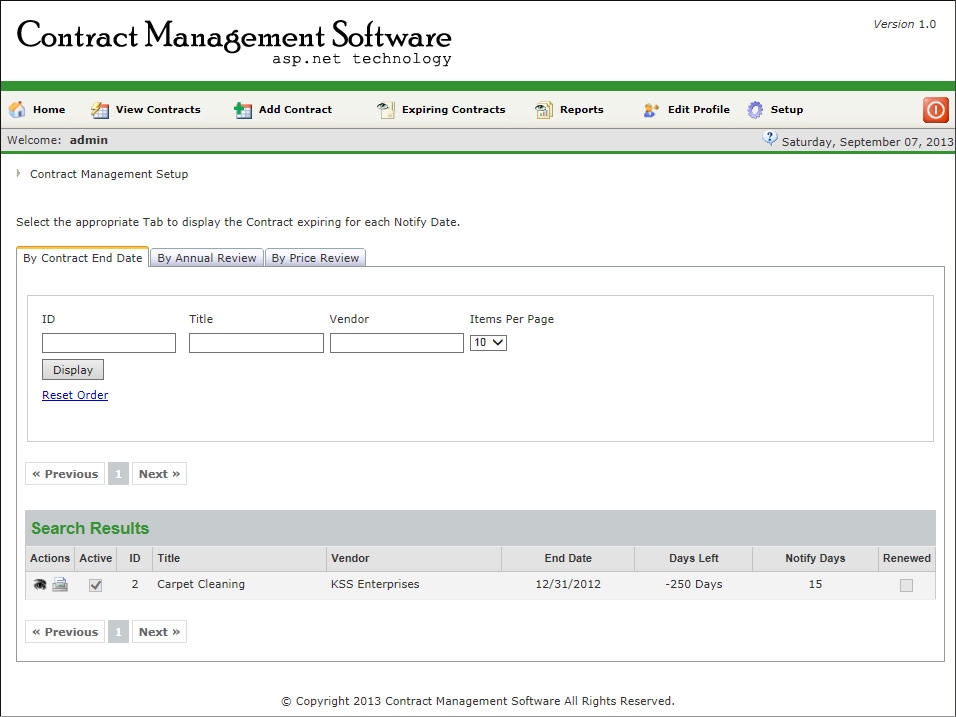956x717 pixels.
Task: Switch to the By Price Review tab
Action: (315, 258)
